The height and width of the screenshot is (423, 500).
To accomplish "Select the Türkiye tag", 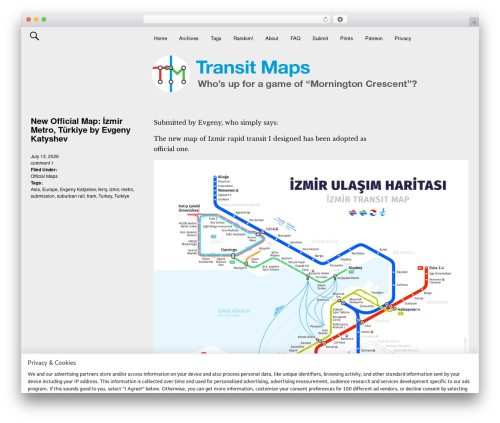I will 122,196.
